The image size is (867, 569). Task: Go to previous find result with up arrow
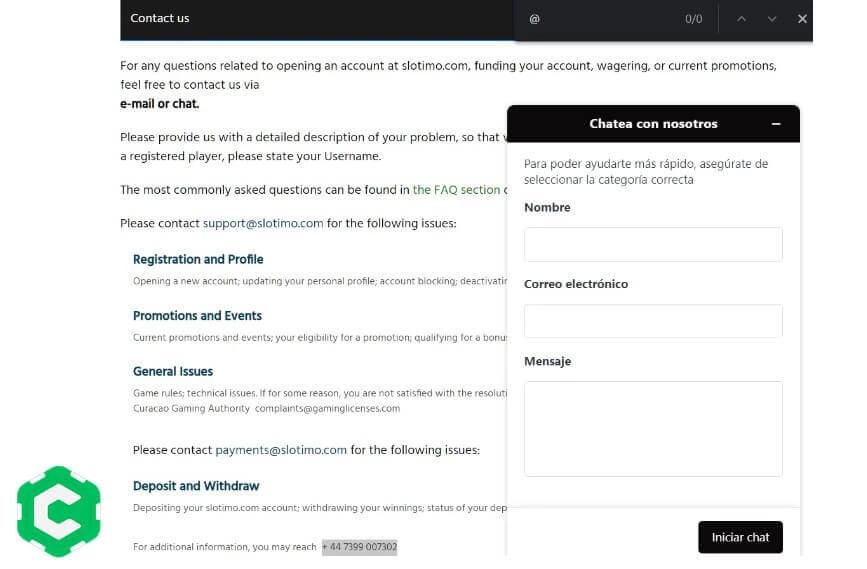[741, 19]
